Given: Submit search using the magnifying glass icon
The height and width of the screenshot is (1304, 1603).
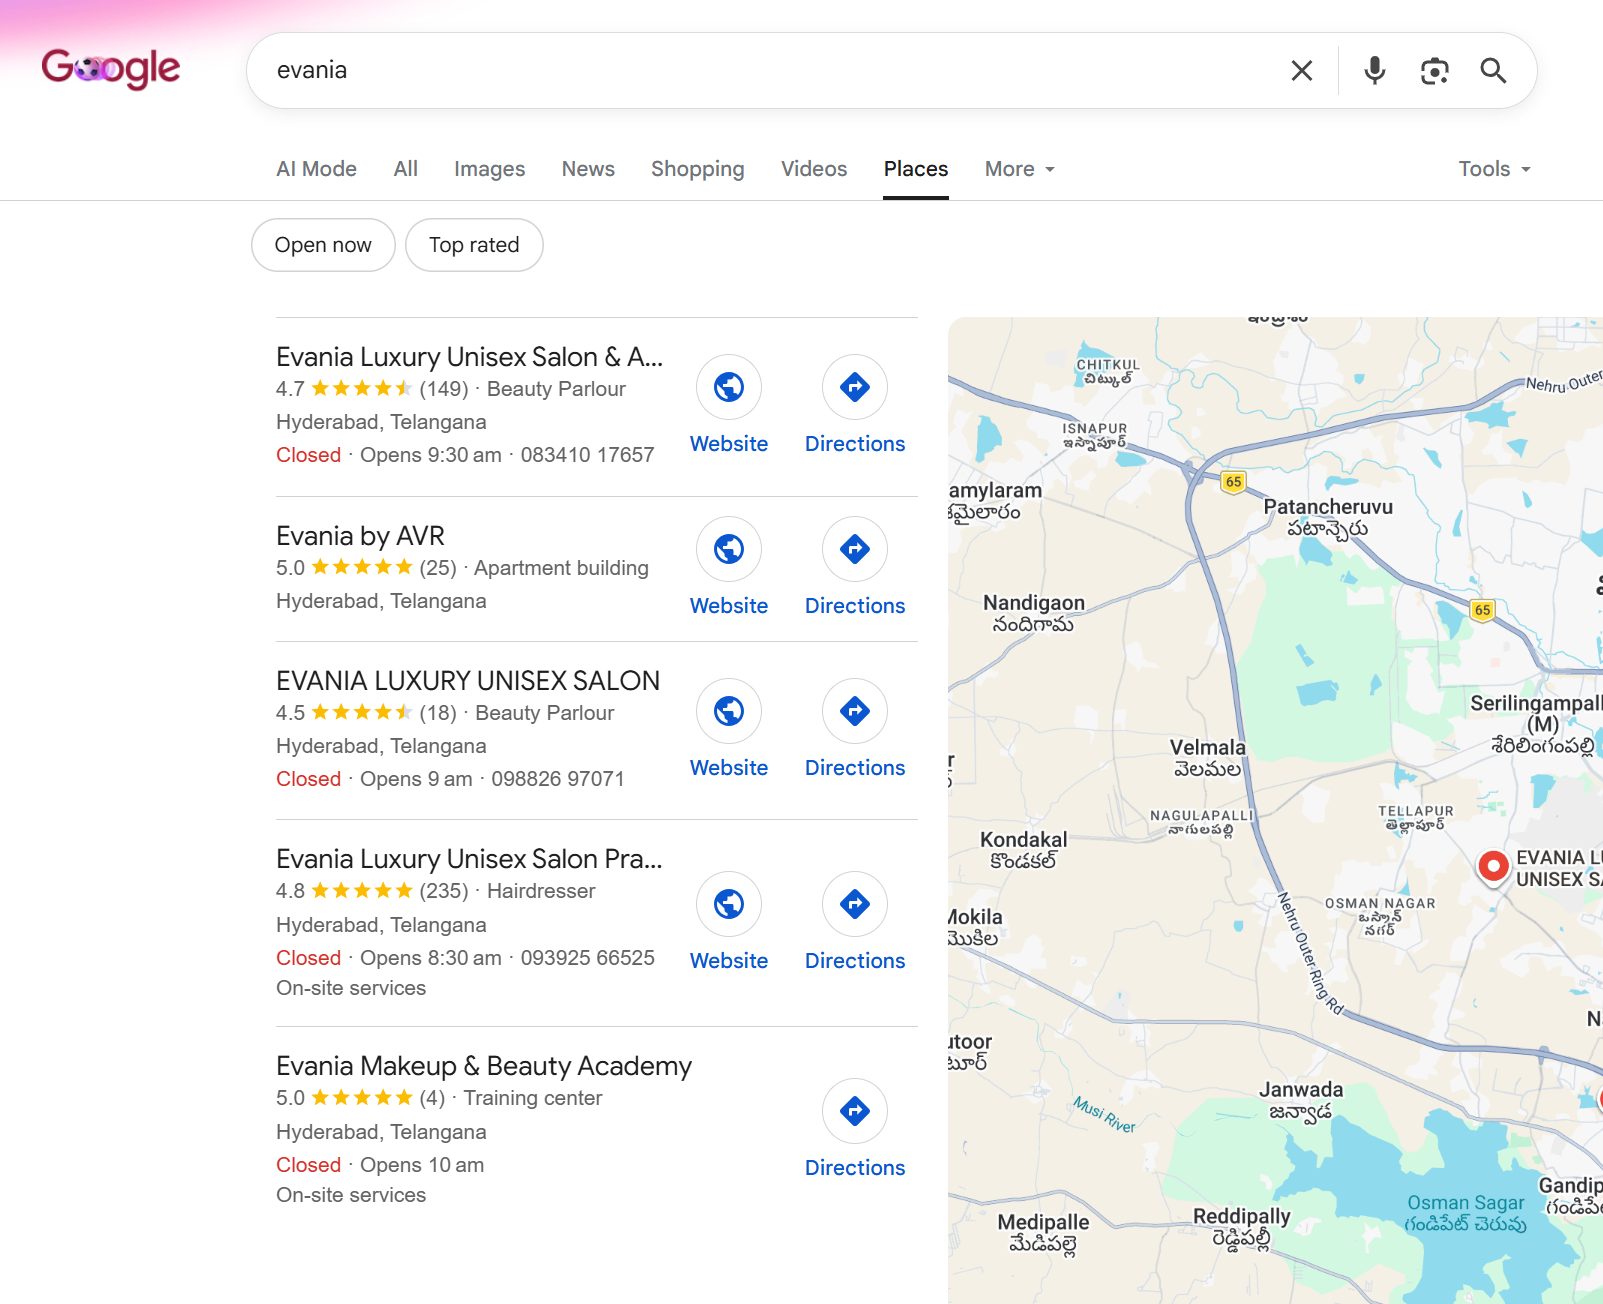Looking at the screenshot, I should 1493,70.
